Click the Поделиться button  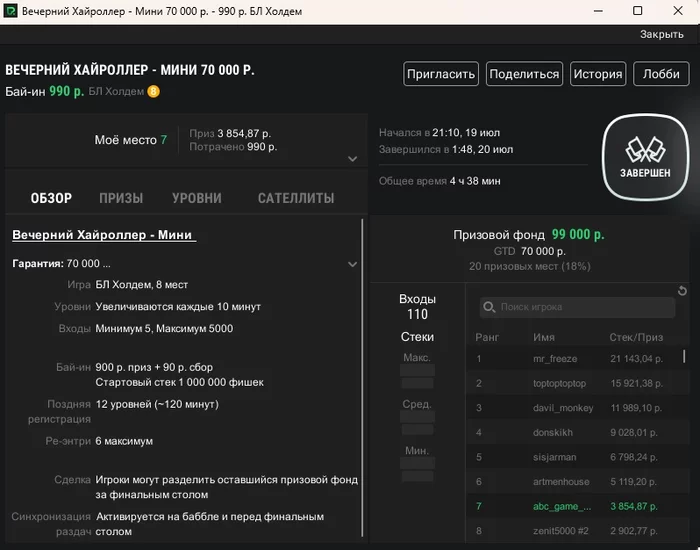pyautogui.click(x=524, y=74)
